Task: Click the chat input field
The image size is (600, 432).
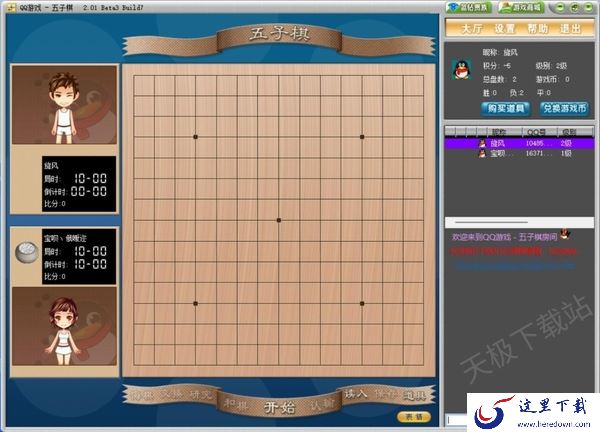Action: click(456, 420)
